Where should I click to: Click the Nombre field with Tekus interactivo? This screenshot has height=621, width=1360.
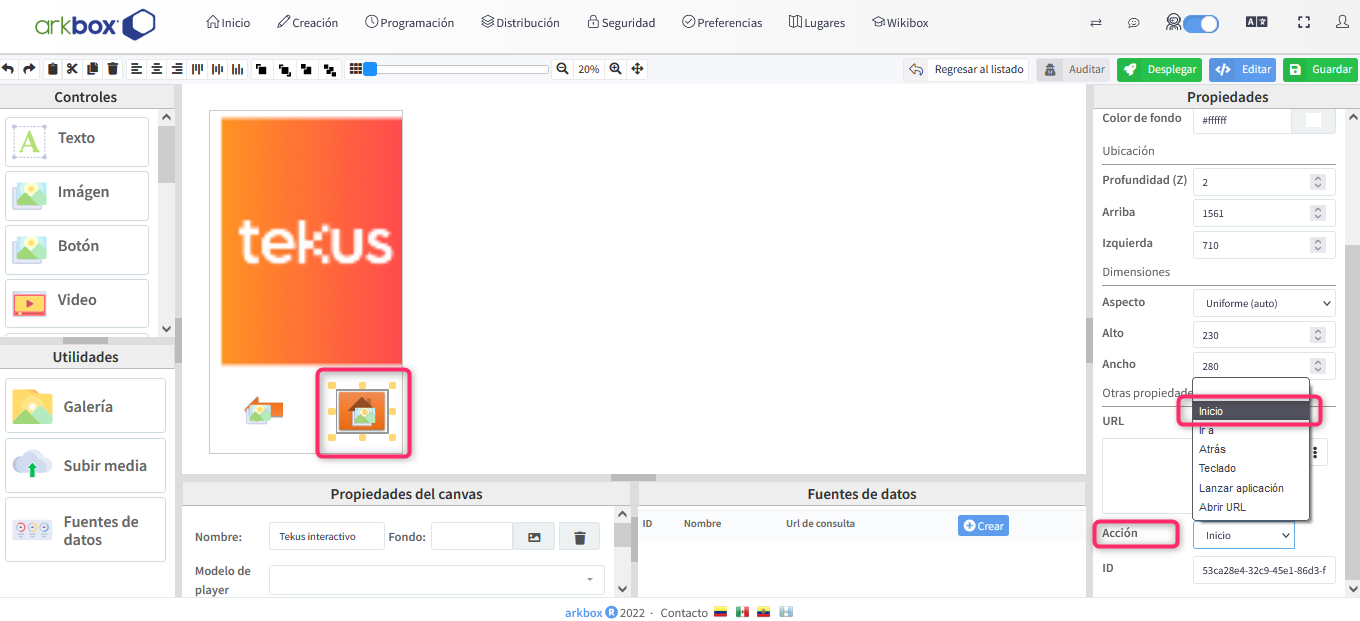coord(326,537)
